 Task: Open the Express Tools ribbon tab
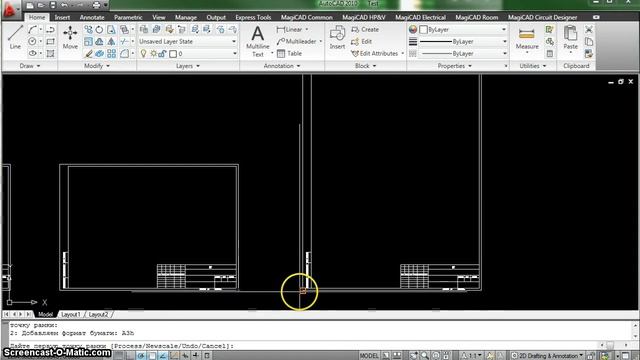253,17
